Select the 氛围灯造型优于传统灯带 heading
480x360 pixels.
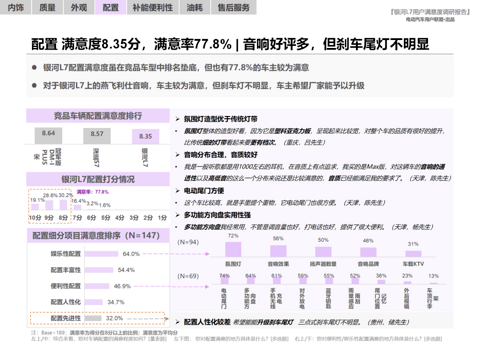pyautogui.click(x=220, y=119)
